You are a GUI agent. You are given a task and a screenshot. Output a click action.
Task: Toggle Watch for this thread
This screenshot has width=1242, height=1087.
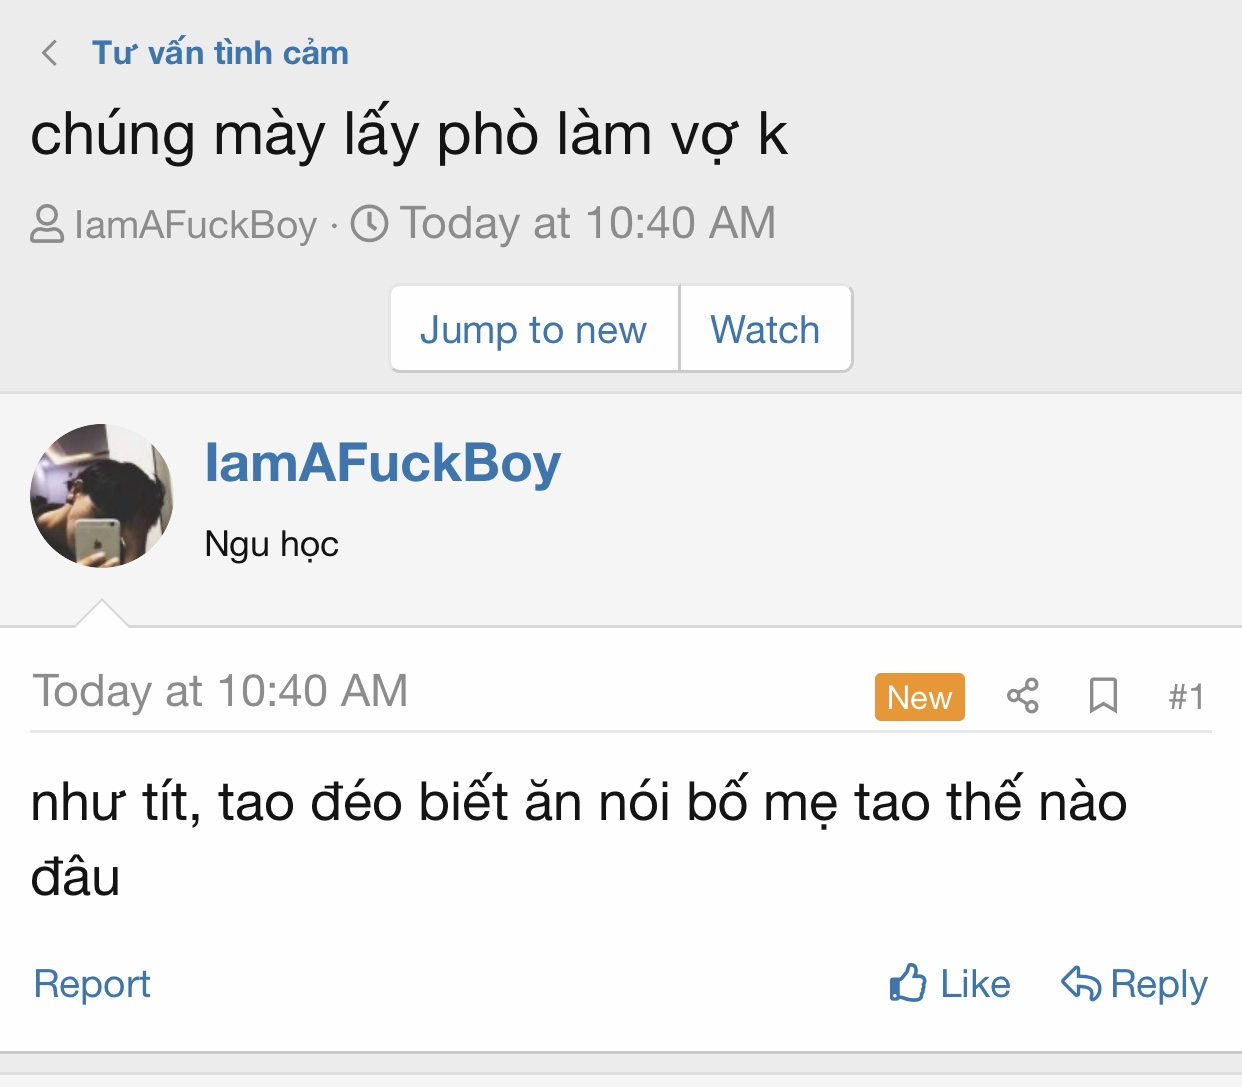(765, 329)
